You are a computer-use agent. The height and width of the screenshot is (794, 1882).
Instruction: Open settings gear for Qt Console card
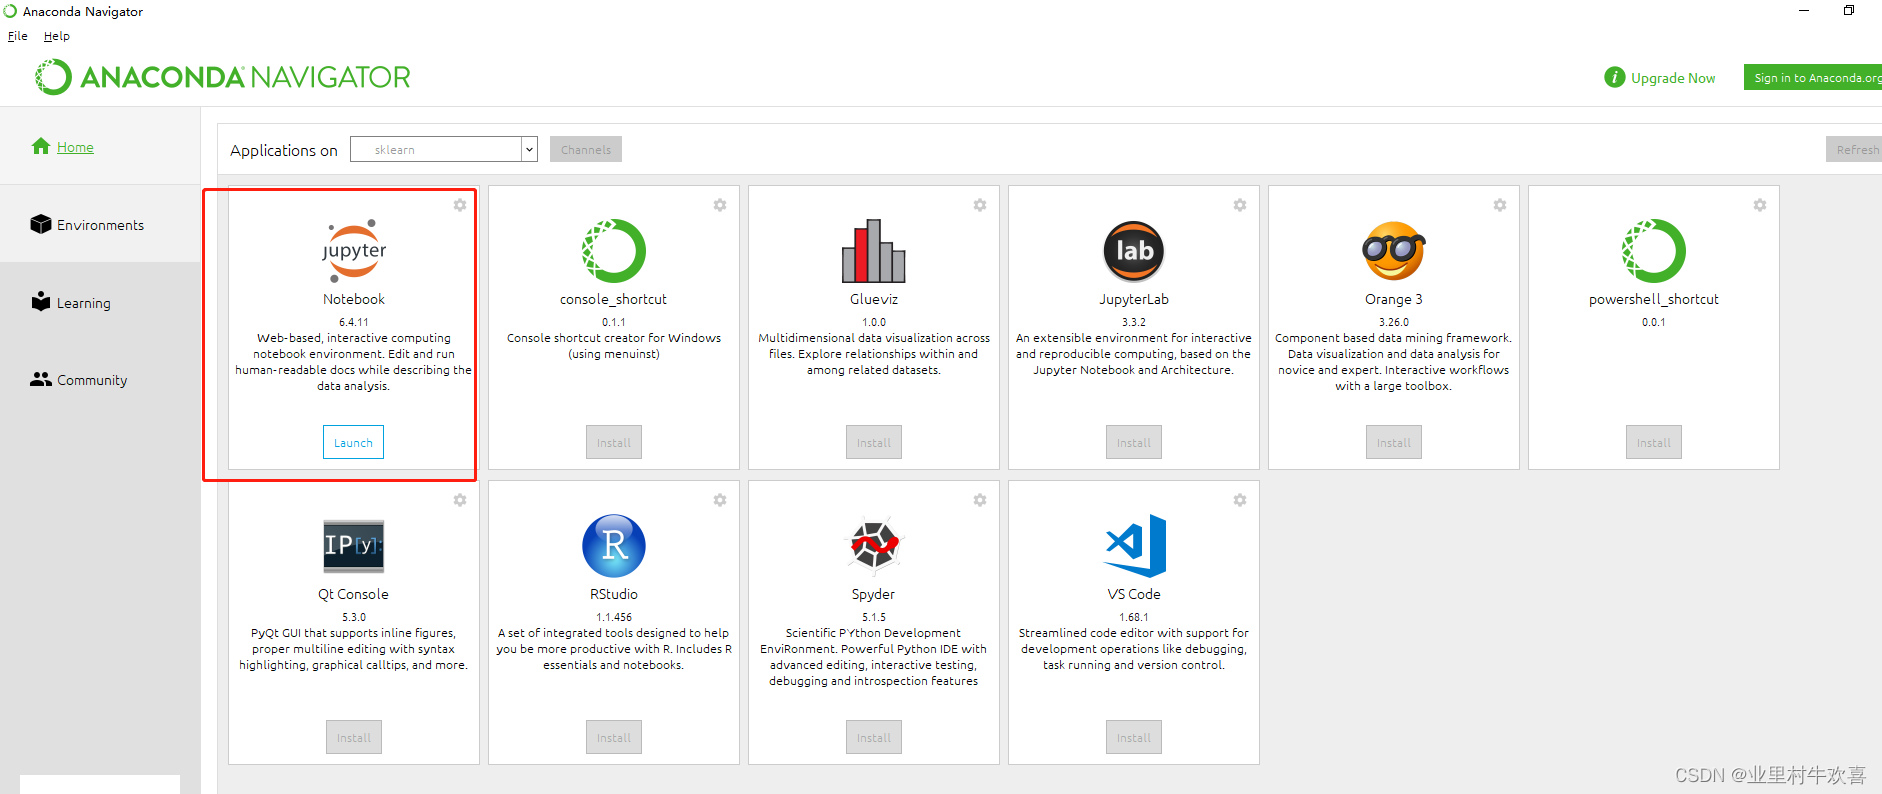click(x=460, y=500)
